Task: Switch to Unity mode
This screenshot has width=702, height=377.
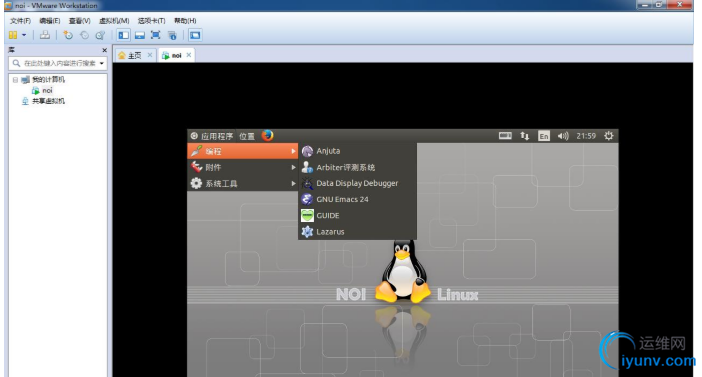Action: (172, 35)
